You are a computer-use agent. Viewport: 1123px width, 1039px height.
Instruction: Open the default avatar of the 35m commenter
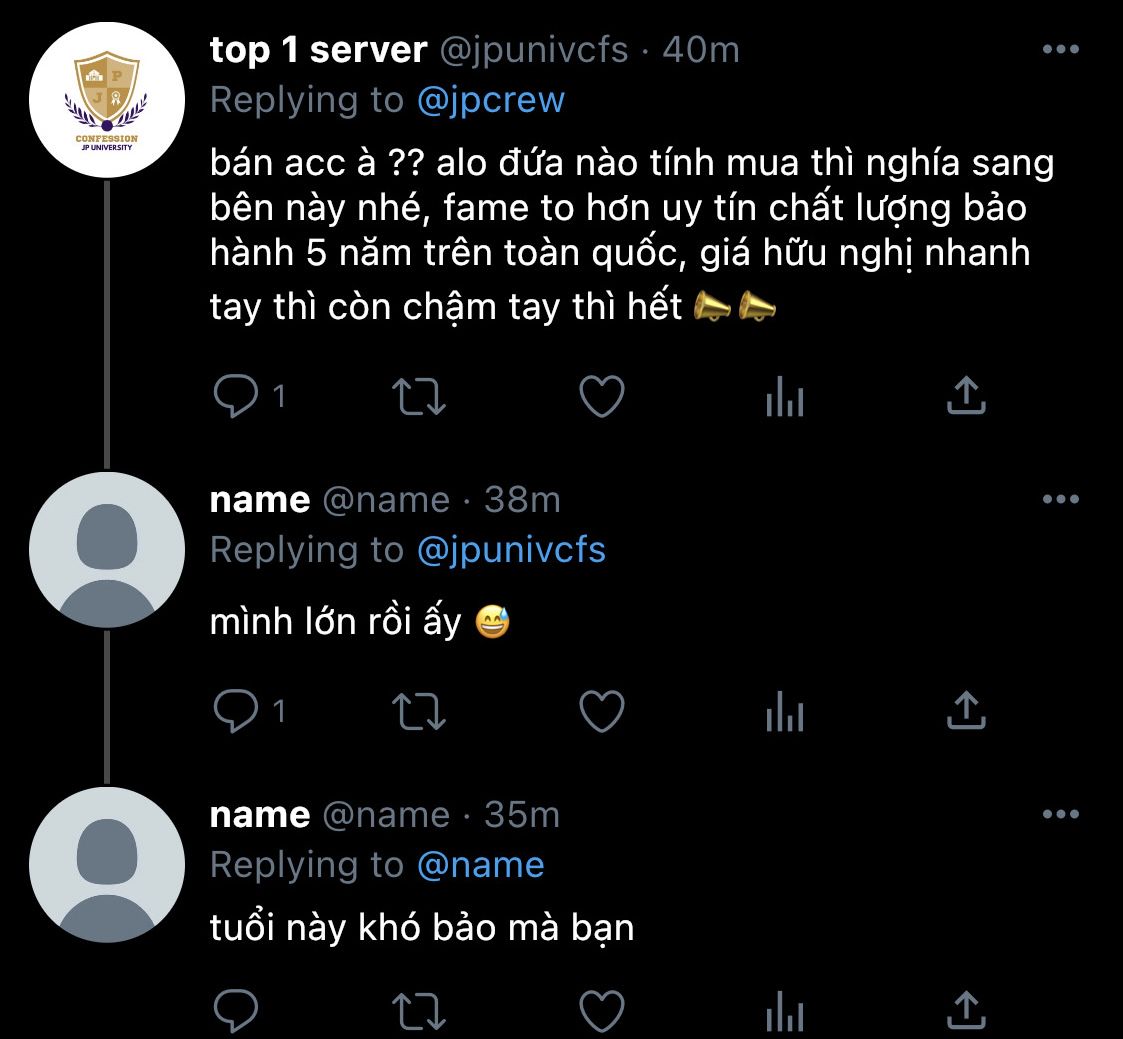pos(107,864)
